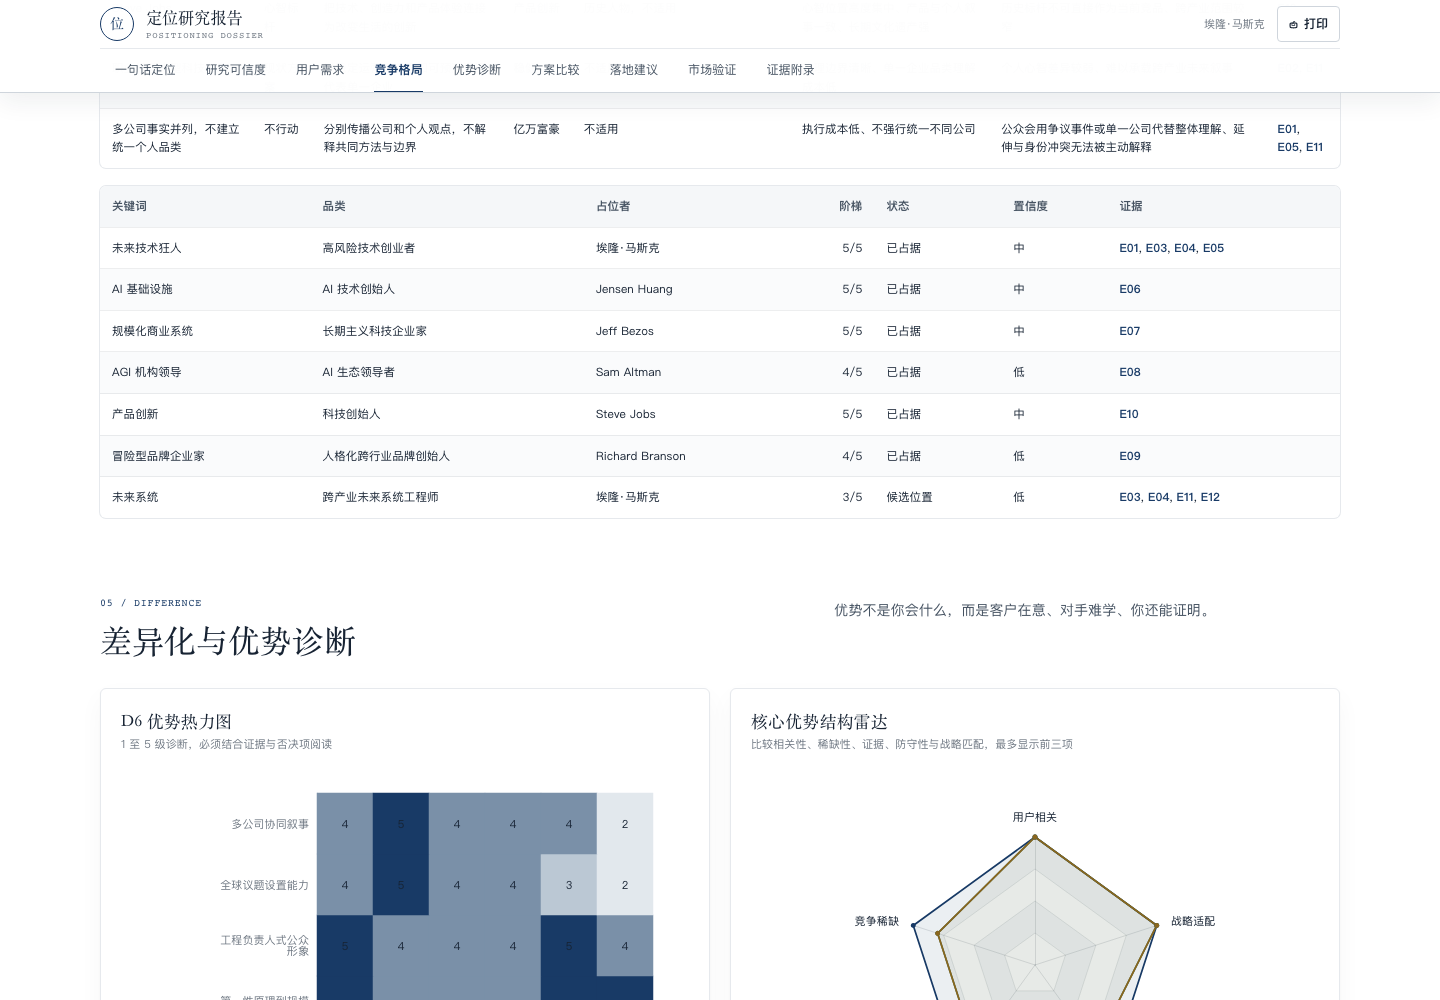Click the 埃隆·马斯克 name in header

[x=1234, y=24]
